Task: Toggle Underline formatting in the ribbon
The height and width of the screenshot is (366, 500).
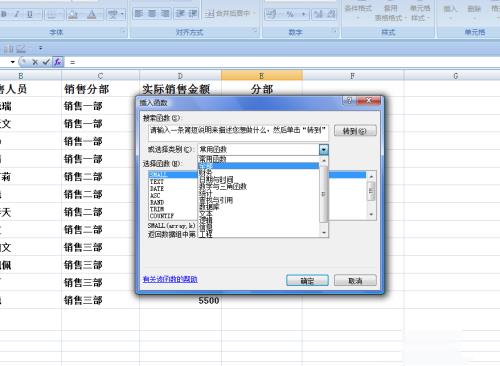Action: point(30,14)
